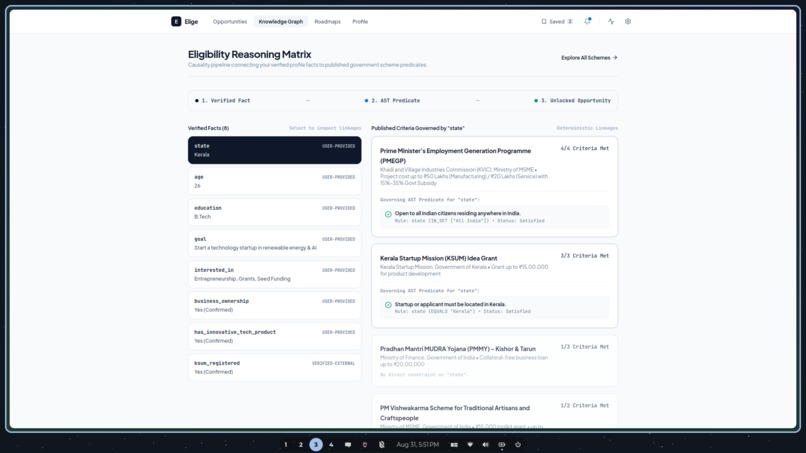Click the layout tray icon
Screen dimensions: 806x453
454,445
